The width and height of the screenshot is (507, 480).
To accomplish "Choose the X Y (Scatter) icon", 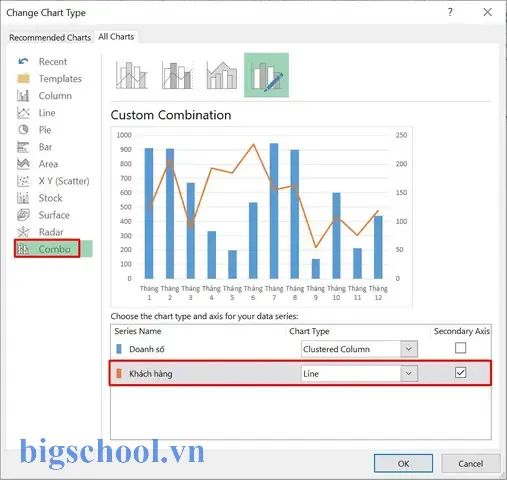I will coord(23,181).
